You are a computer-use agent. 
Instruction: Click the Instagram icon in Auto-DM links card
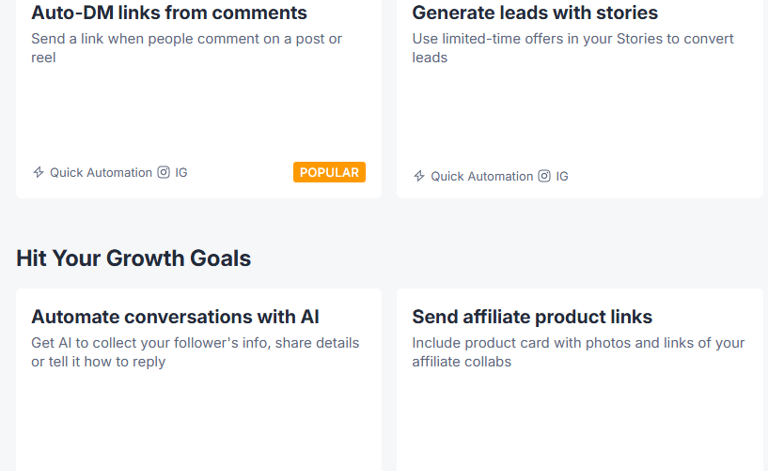tap(164, 172)
